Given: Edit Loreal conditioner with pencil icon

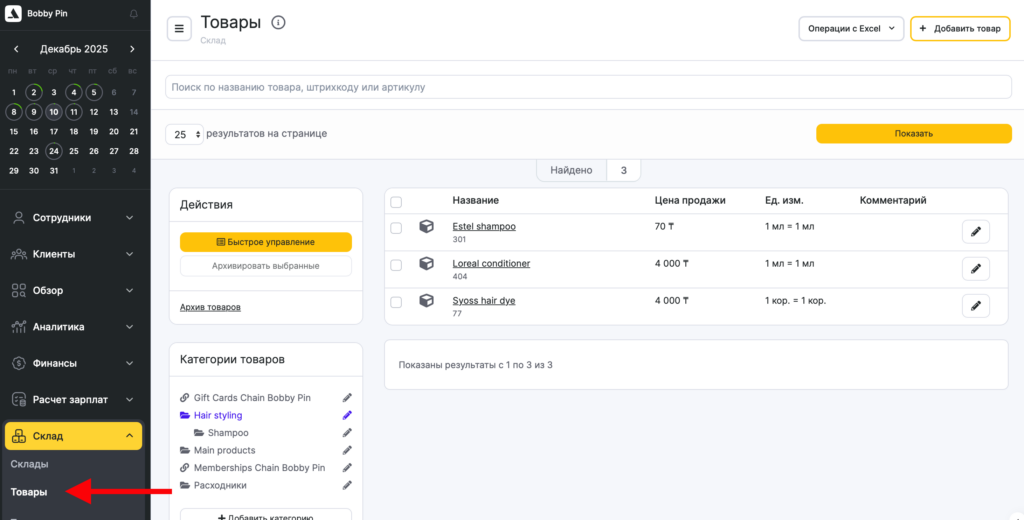Looking at the screenshot, I should tap(975, 269).
